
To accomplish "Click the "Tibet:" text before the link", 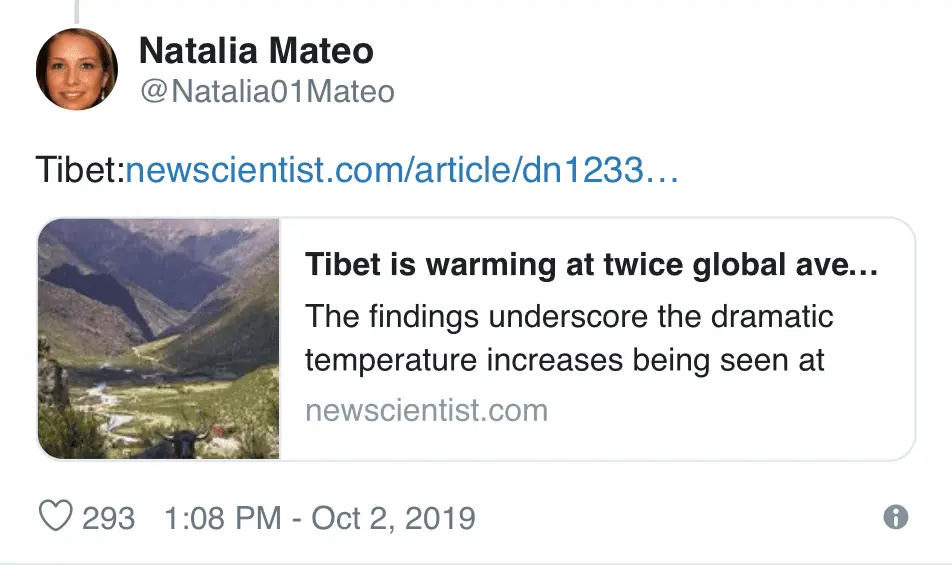I will (79, 170).
